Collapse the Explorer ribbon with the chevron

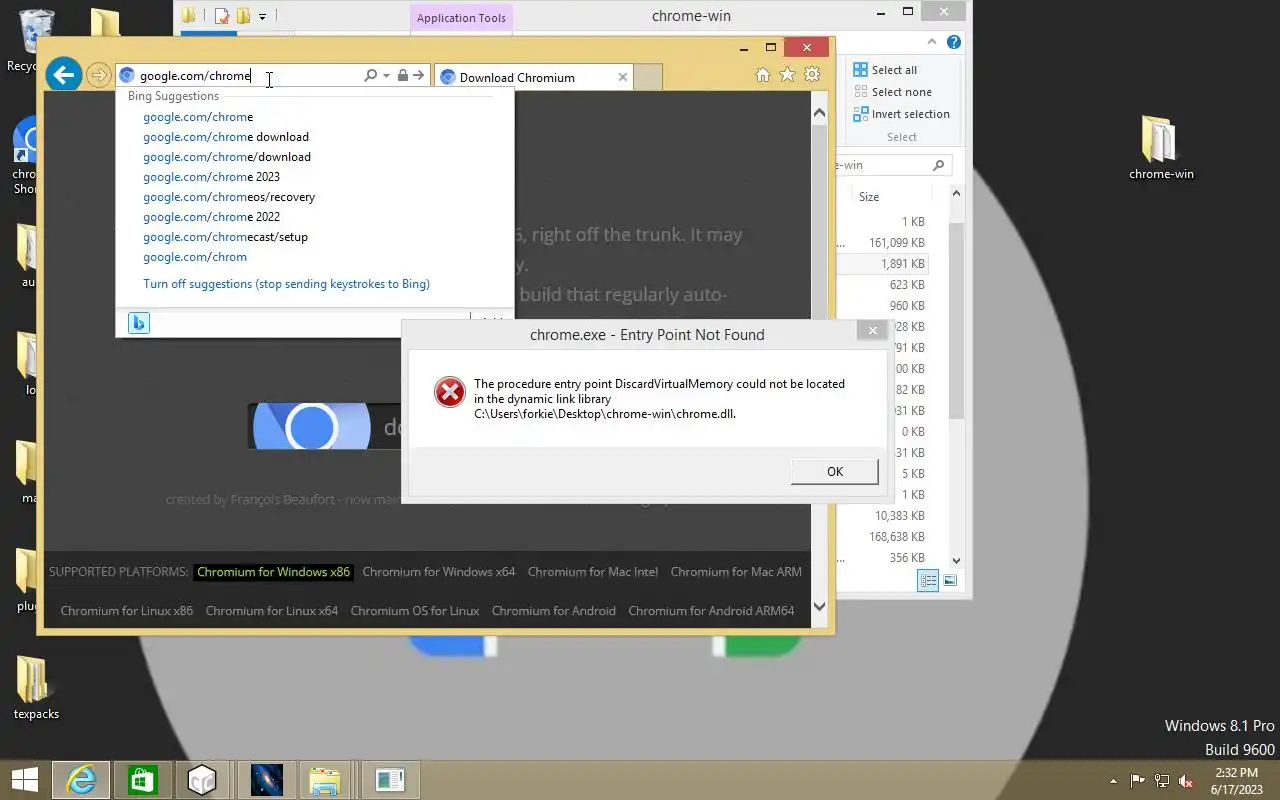[932, 42]
